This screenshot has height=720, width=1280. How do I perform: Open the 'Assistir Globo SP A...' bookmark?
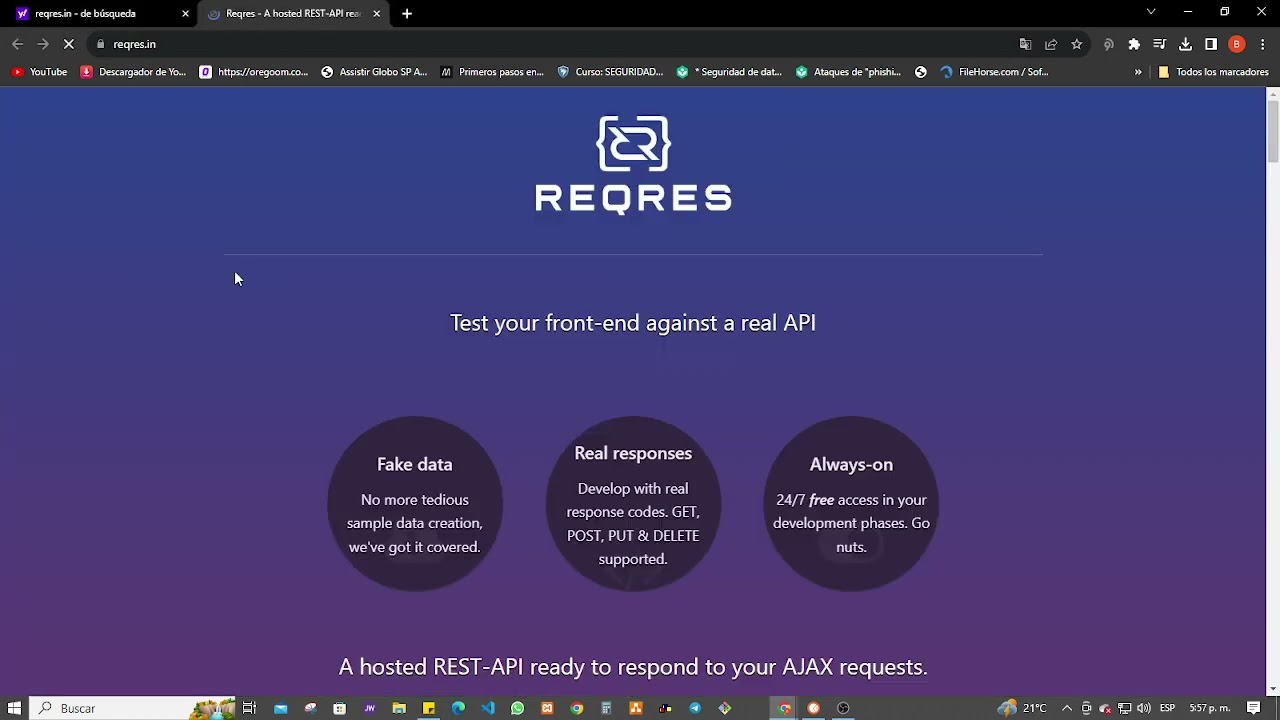point(374,72)
